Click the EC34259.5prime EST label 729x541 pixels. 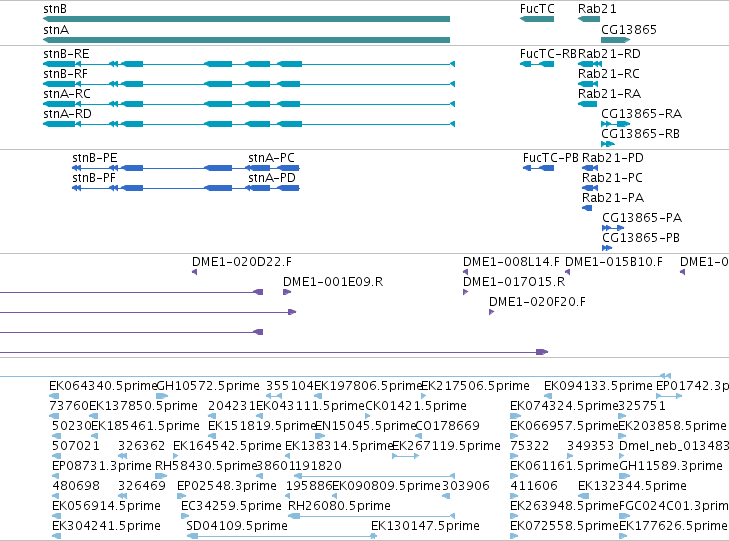tap(232, 506)
